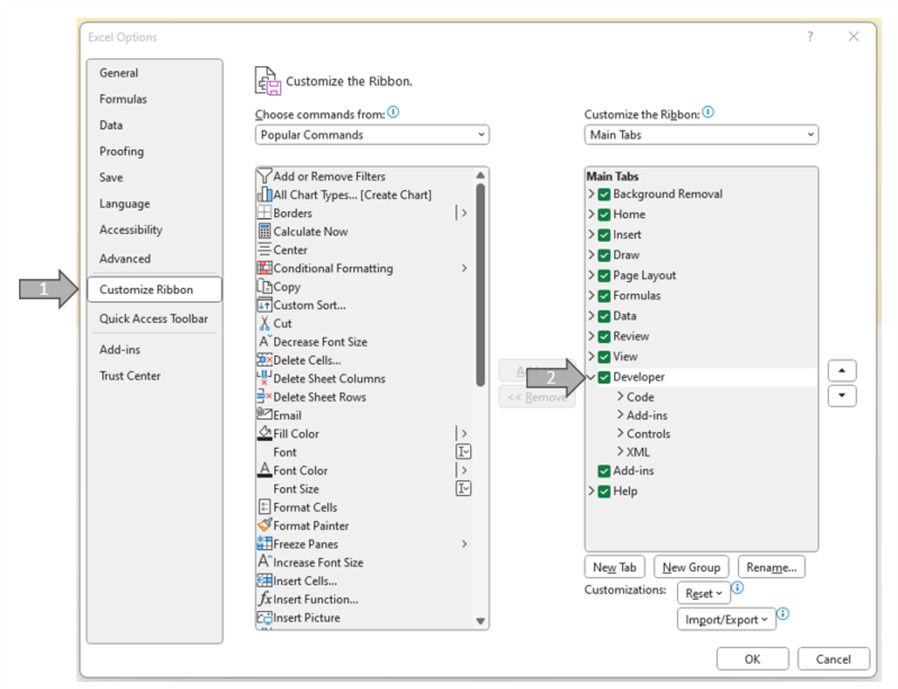Click the New Group button
The height and width of the screenshot is (689, 898).
(x=690, y=567)
